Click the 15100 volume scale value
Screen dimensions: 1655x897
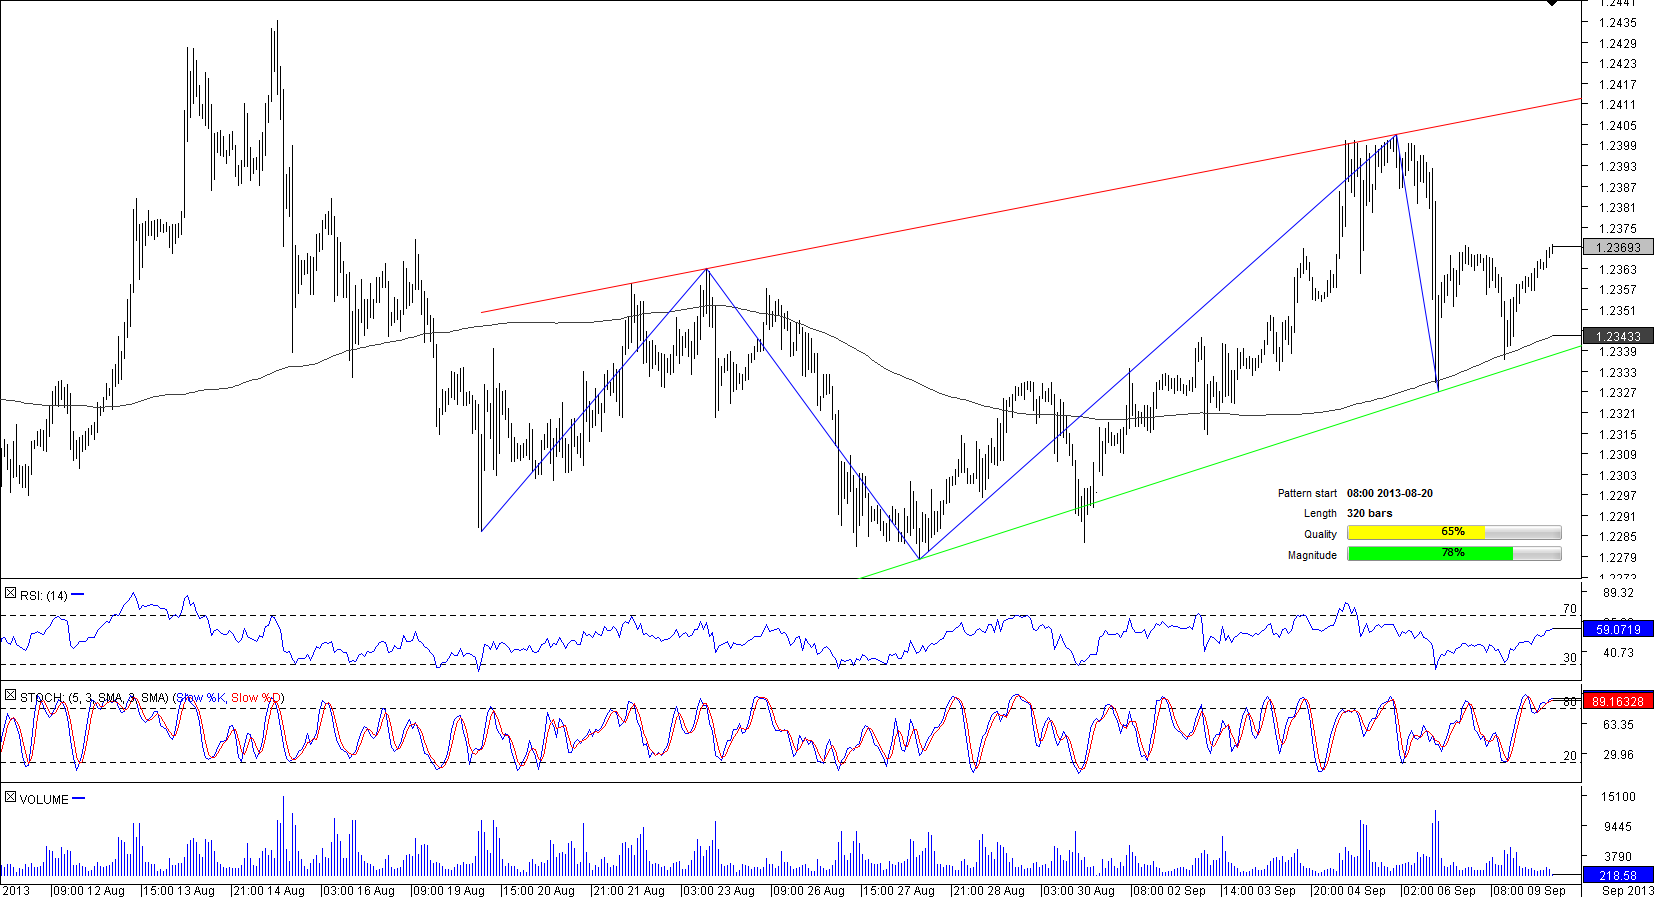coord(1619,797)
